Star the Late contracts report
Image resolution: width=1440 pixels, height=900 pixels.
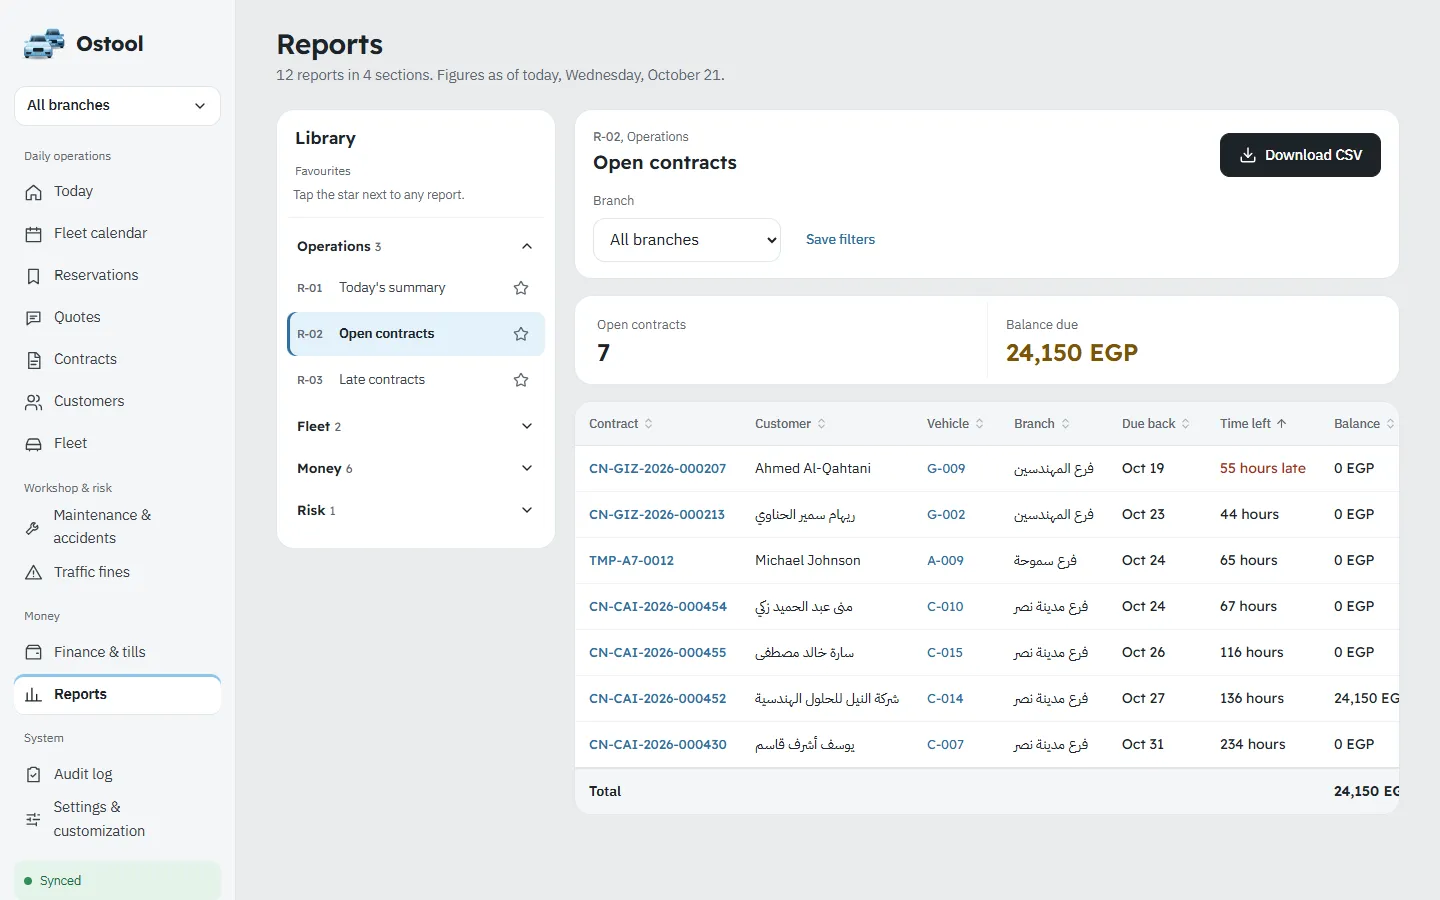(521, 380)
